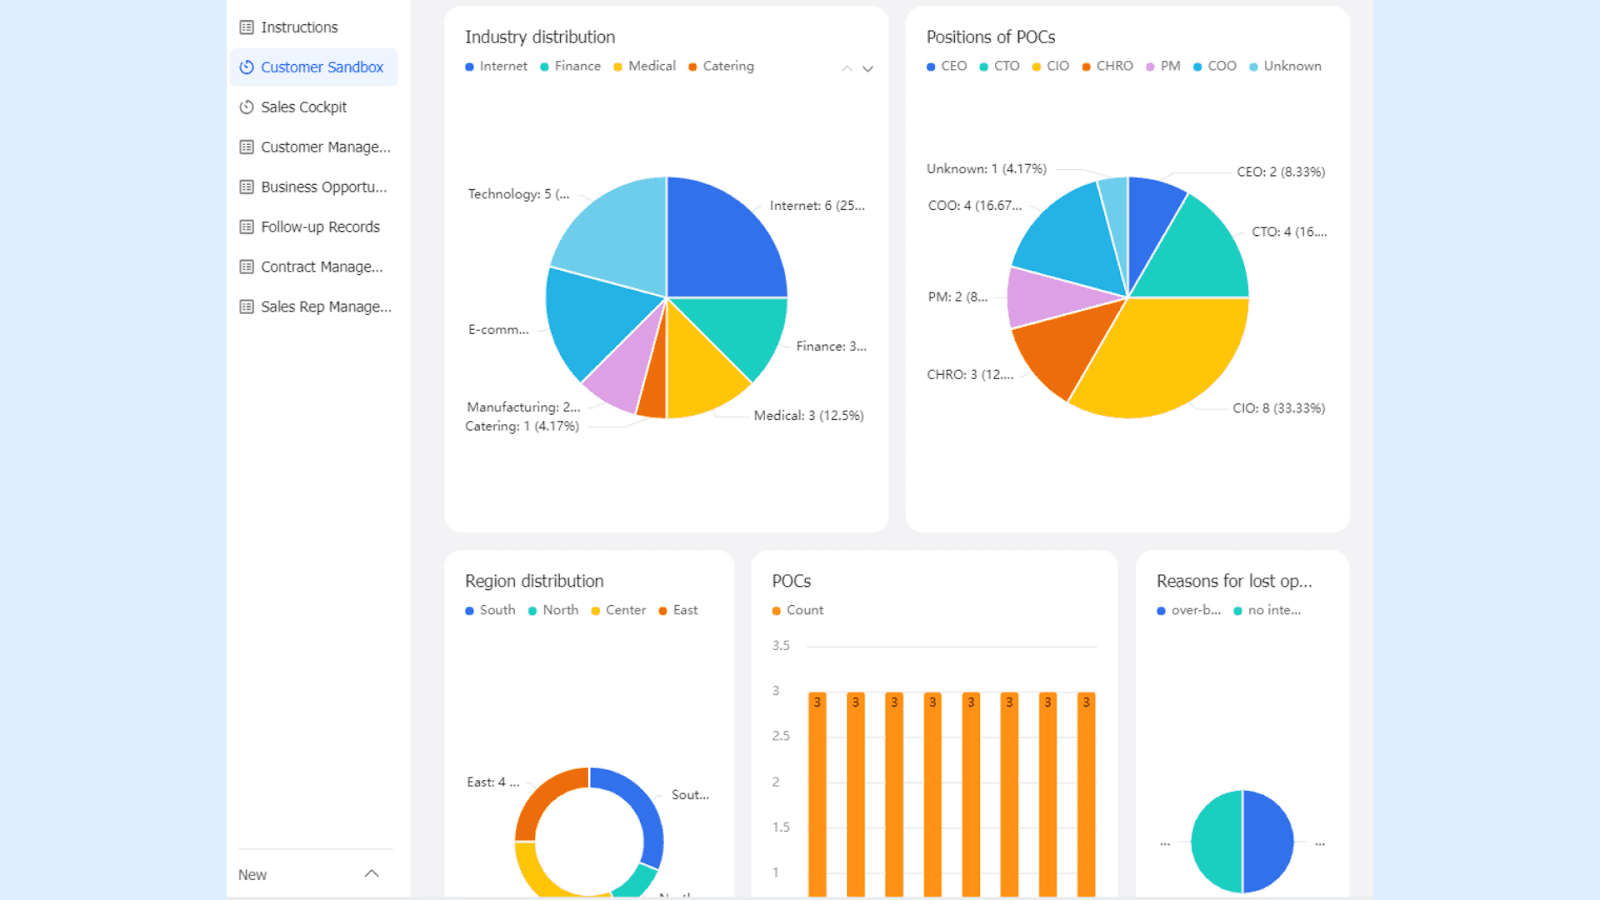Toggle North legend in Region distribution
The image size is (1600, 900).
point(553,610)
